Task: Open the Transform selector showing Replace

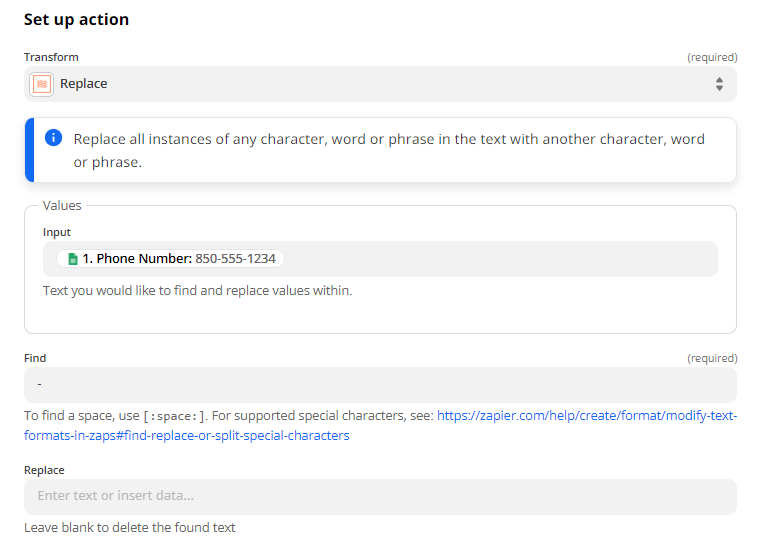Action: click(380, 84)
